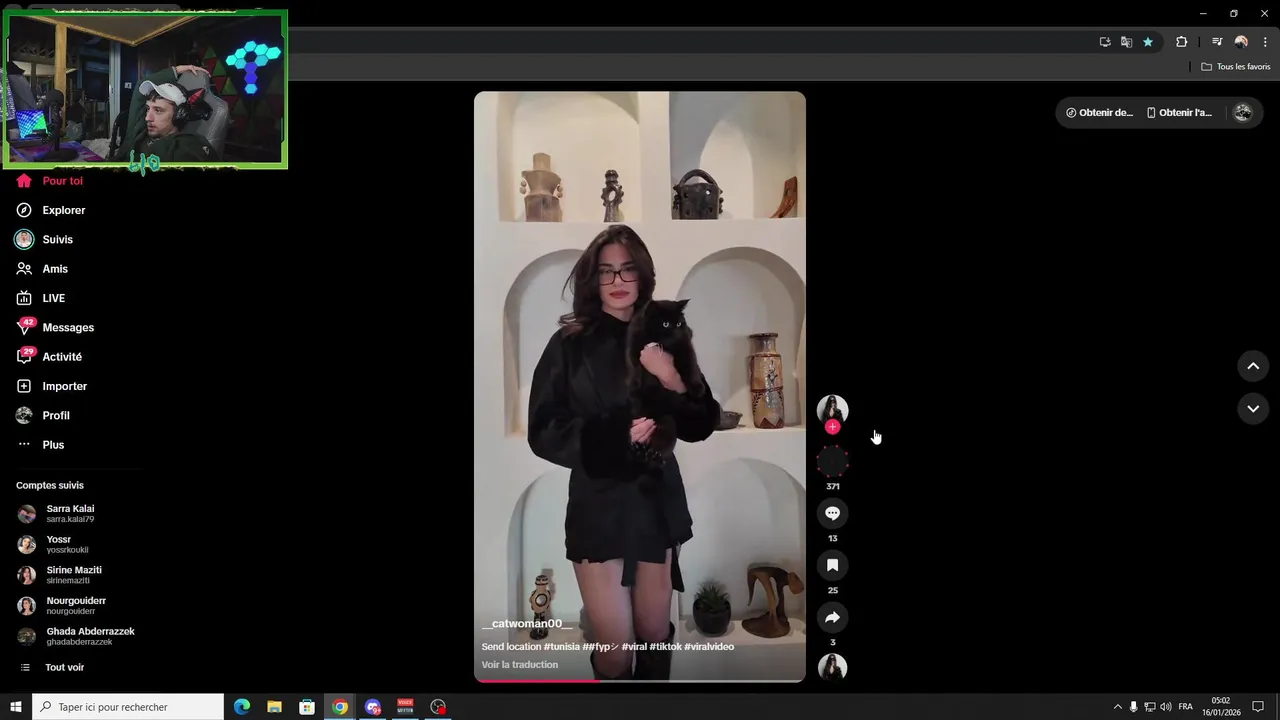Viewport: 1280px width, 720px height.
Task: Click the Activité notifications icon
Action: coord(24,356)
